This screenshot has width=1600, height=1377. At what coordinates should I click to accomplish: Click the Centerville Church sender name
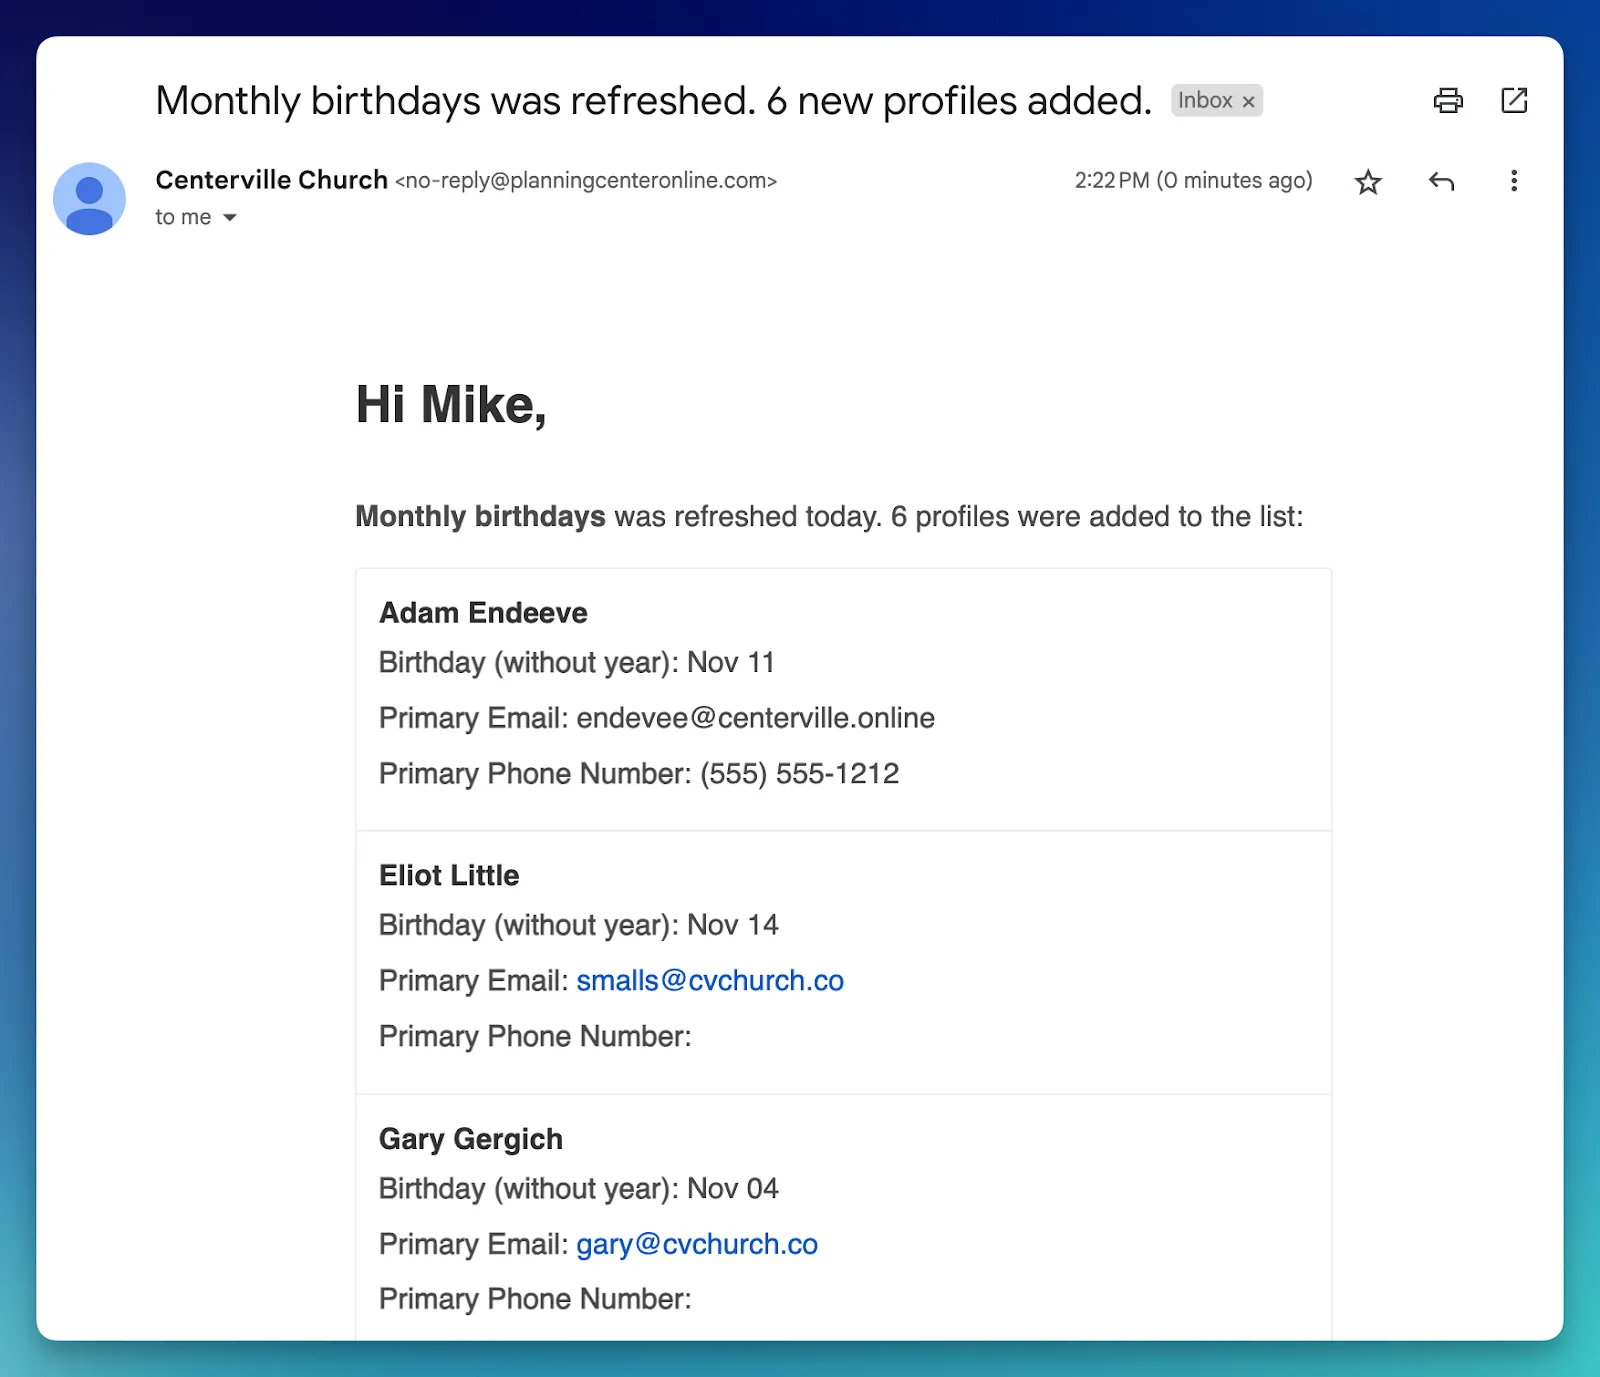coord(271,180)
